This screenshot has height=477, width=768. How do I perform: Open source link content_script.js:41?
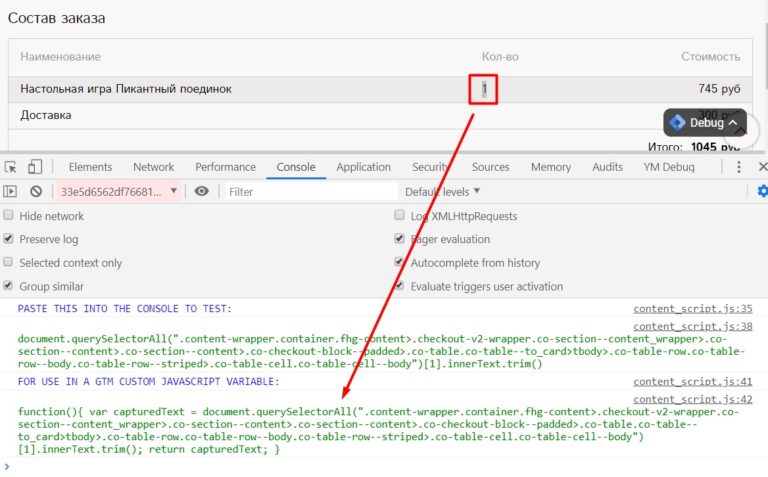[693, 382]
